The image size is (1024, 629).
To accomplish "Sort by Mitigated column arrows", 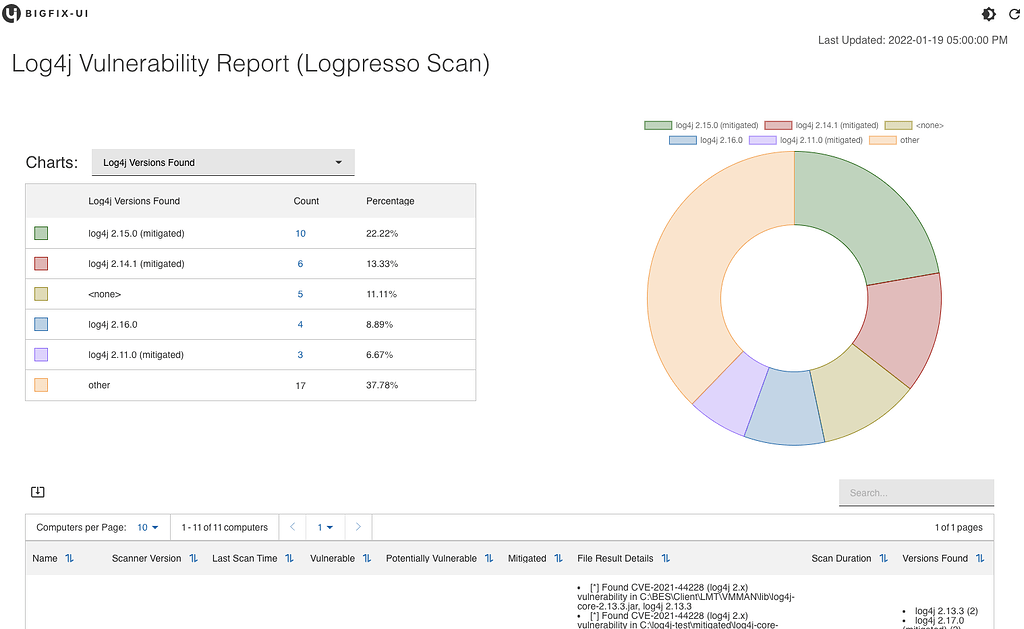I will [x=558, y=558].
